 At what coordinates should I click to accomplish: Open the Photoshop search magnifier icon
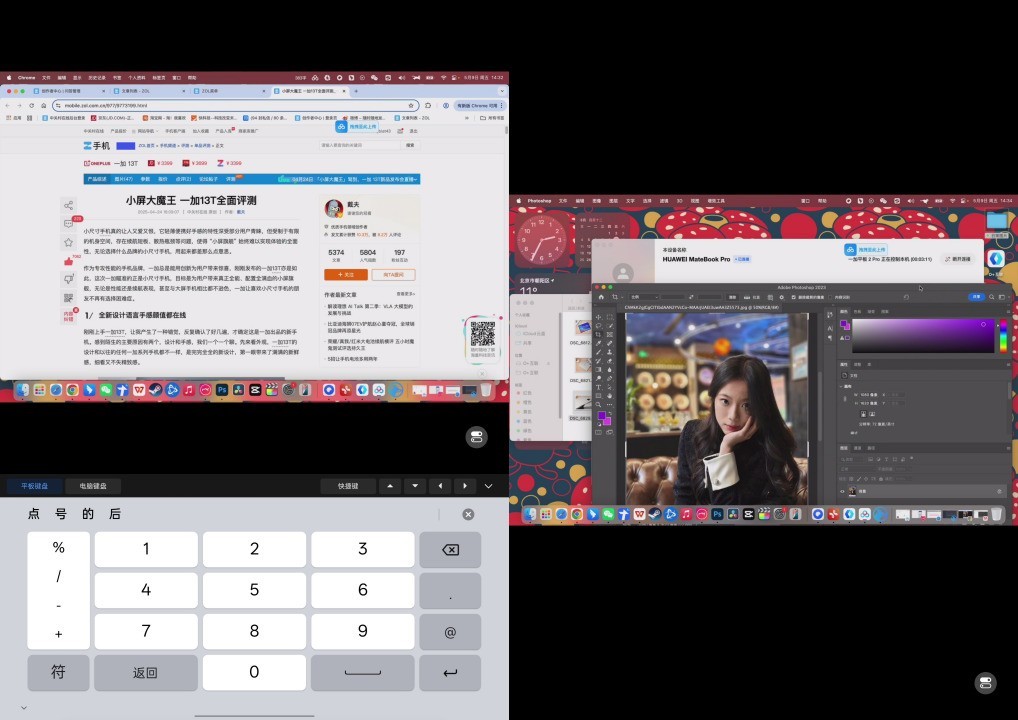pos(991,297)
